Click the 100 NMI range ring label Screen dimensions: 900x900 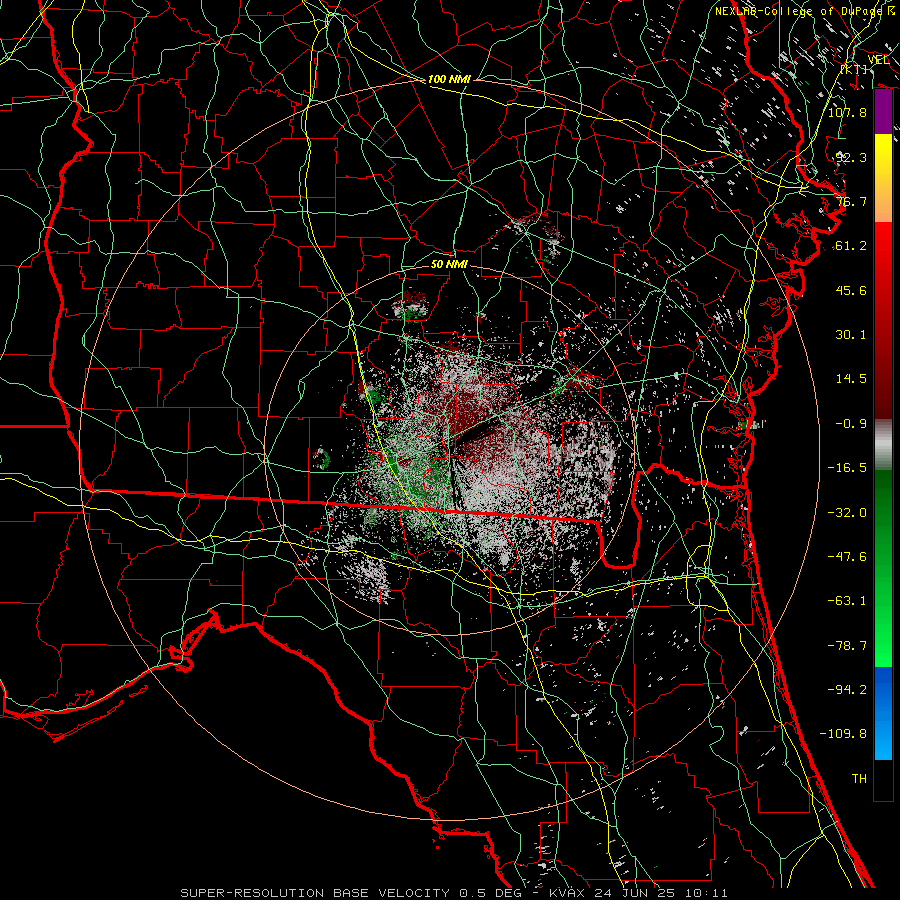449,79
